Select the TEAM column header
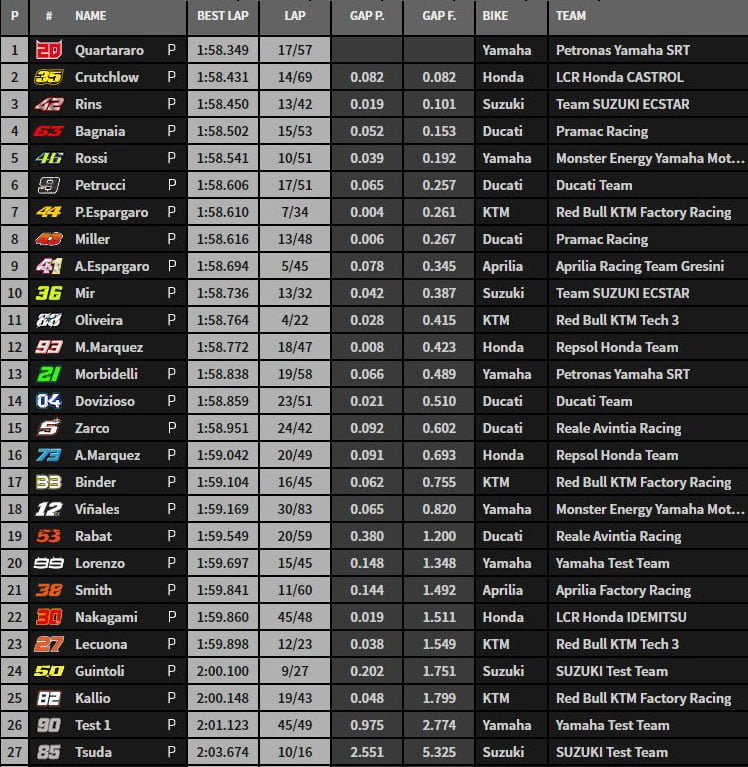The height and width of the screenshot is (767, 748). 571,16
